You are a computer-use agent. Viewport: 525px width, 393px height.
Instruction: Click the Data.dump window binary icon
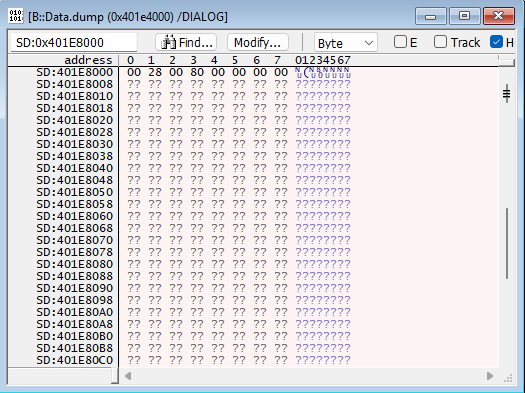point(15,16)
